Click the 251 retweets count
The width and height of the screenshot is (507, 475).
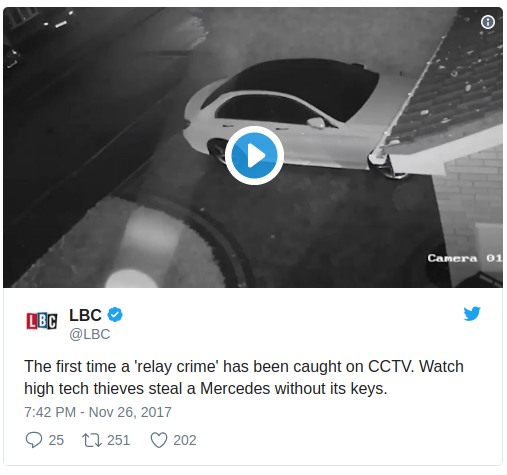click(x=118, y=440)
